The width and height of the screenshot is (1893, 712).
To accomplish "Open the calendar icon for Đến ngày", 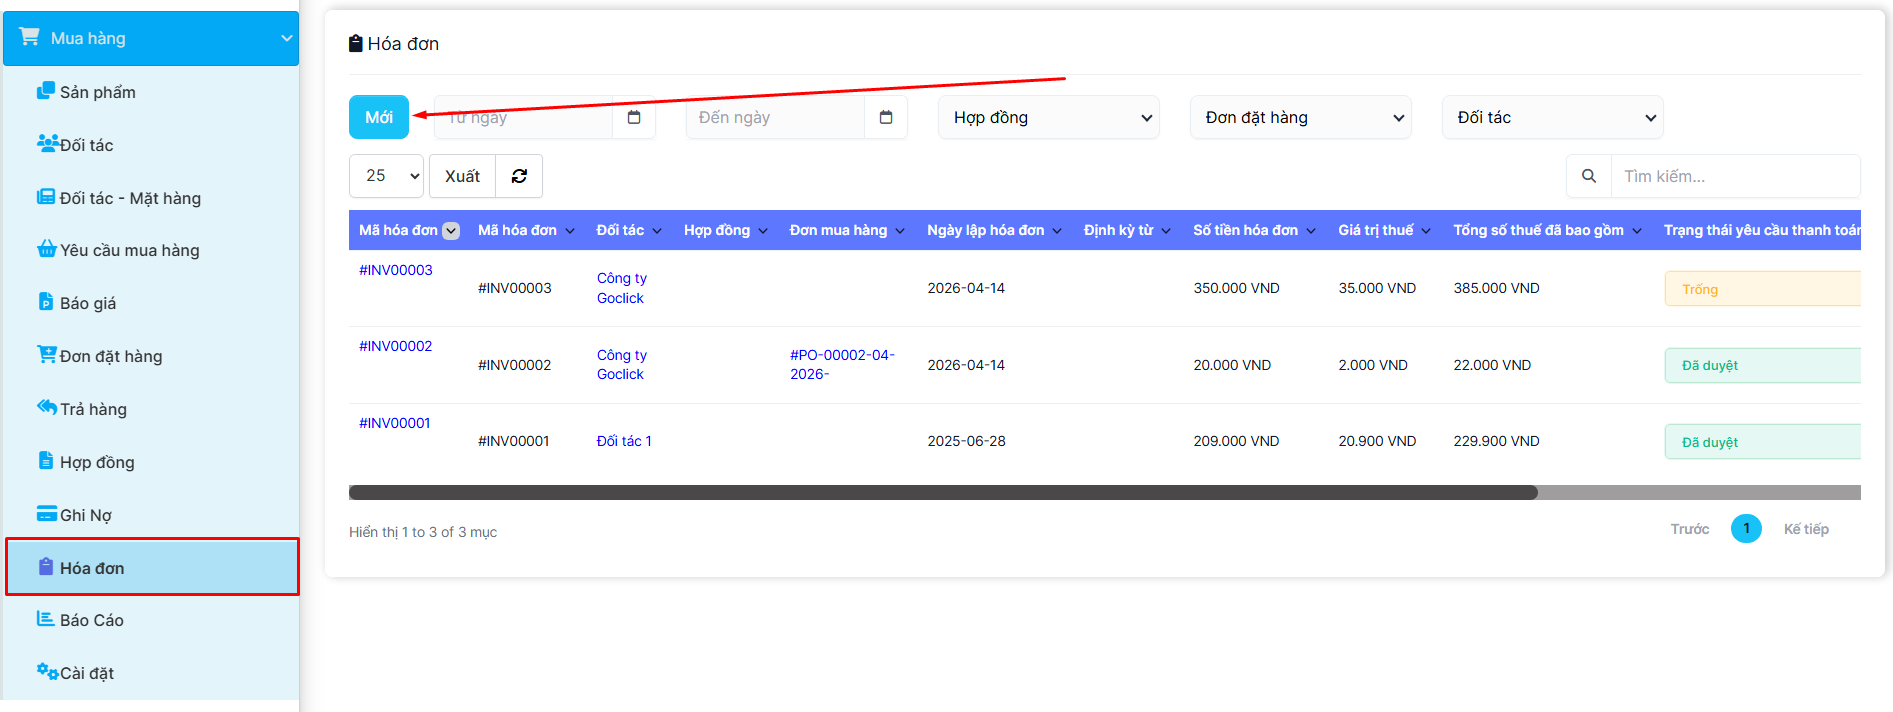I will 886,117.
